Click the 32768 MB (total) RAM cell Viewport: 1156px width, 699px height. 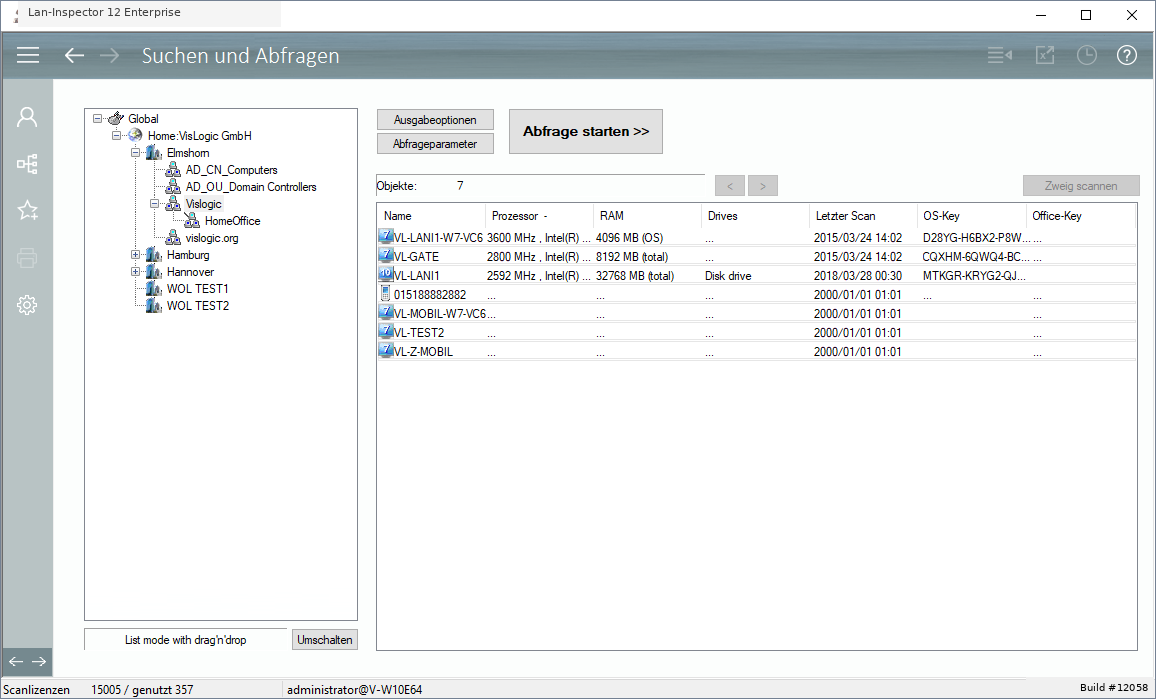635,275
